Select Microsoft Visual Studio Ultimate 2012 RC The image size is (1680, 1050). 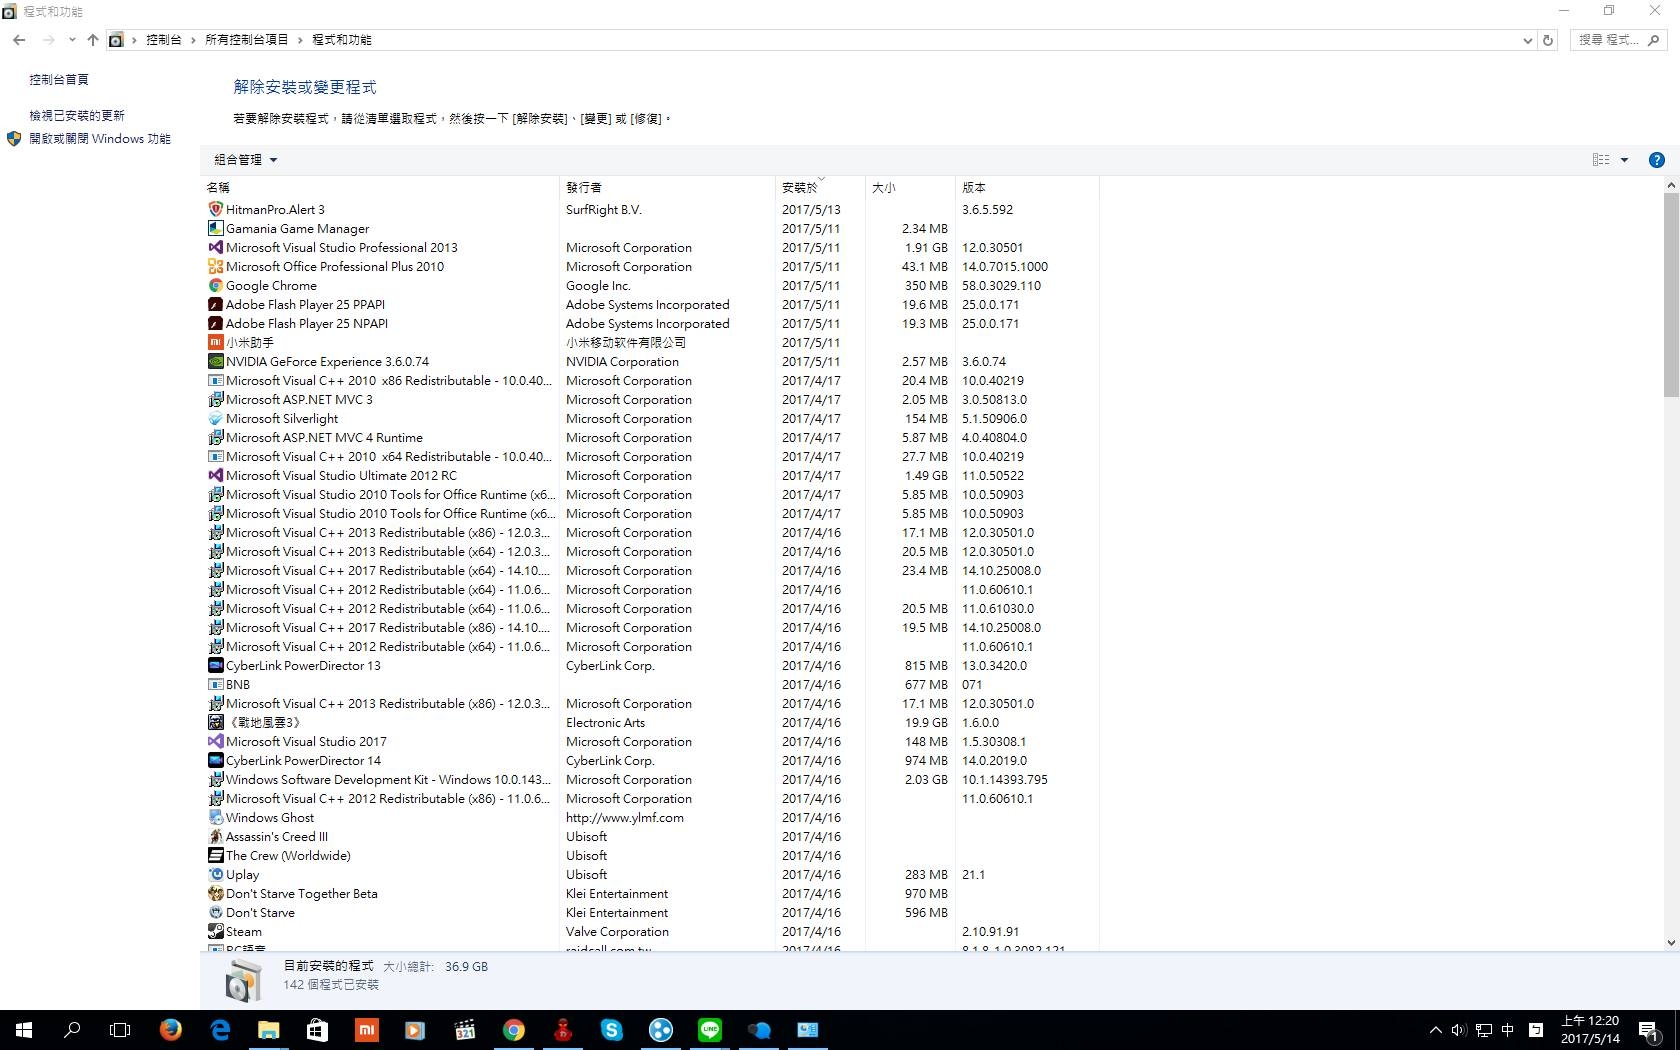(x=650, y=475)
